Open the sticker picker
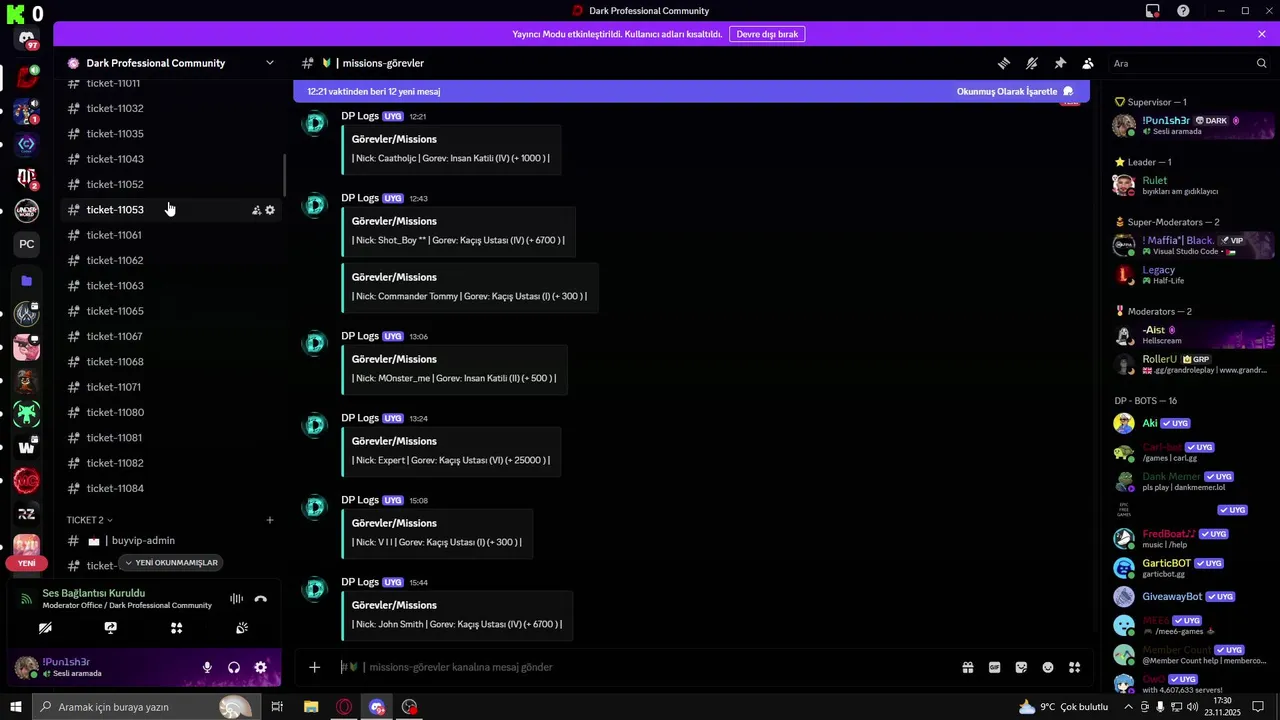 coord(1021,667)
